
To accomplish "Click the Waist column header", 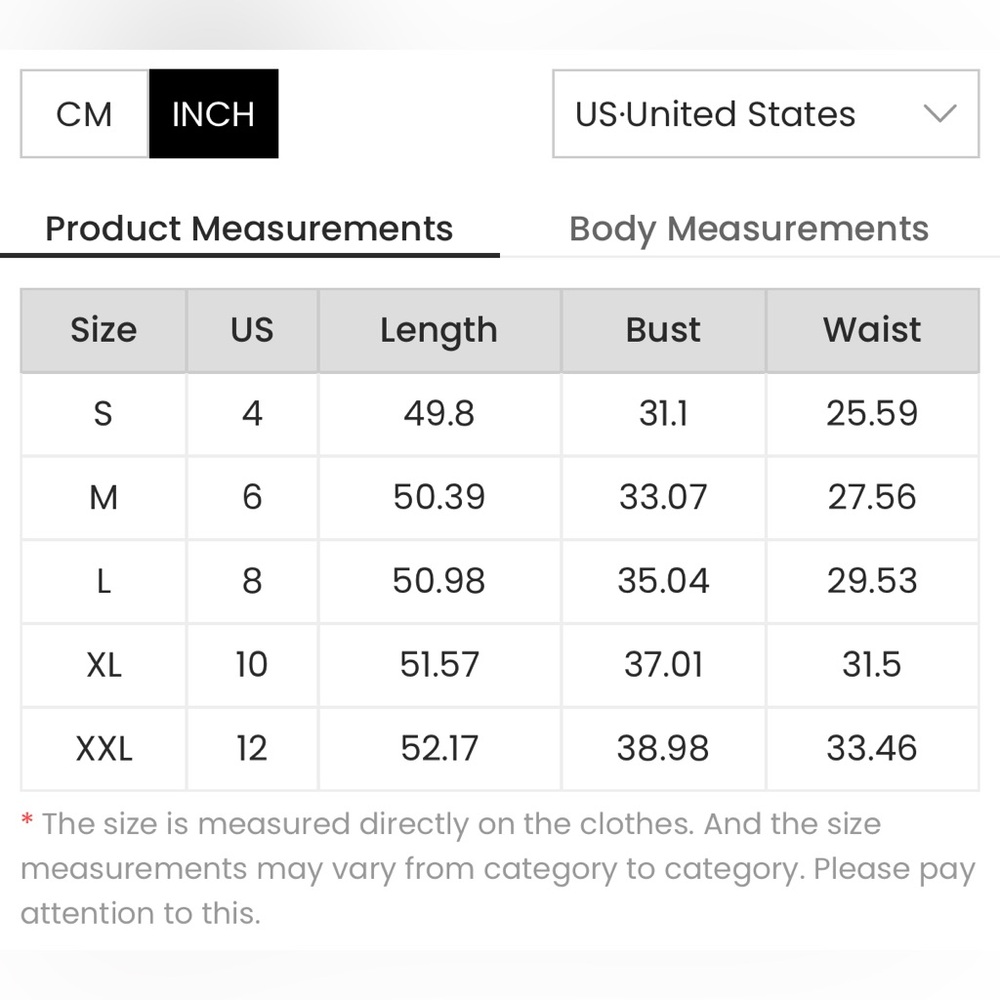I will click(872, 330).
